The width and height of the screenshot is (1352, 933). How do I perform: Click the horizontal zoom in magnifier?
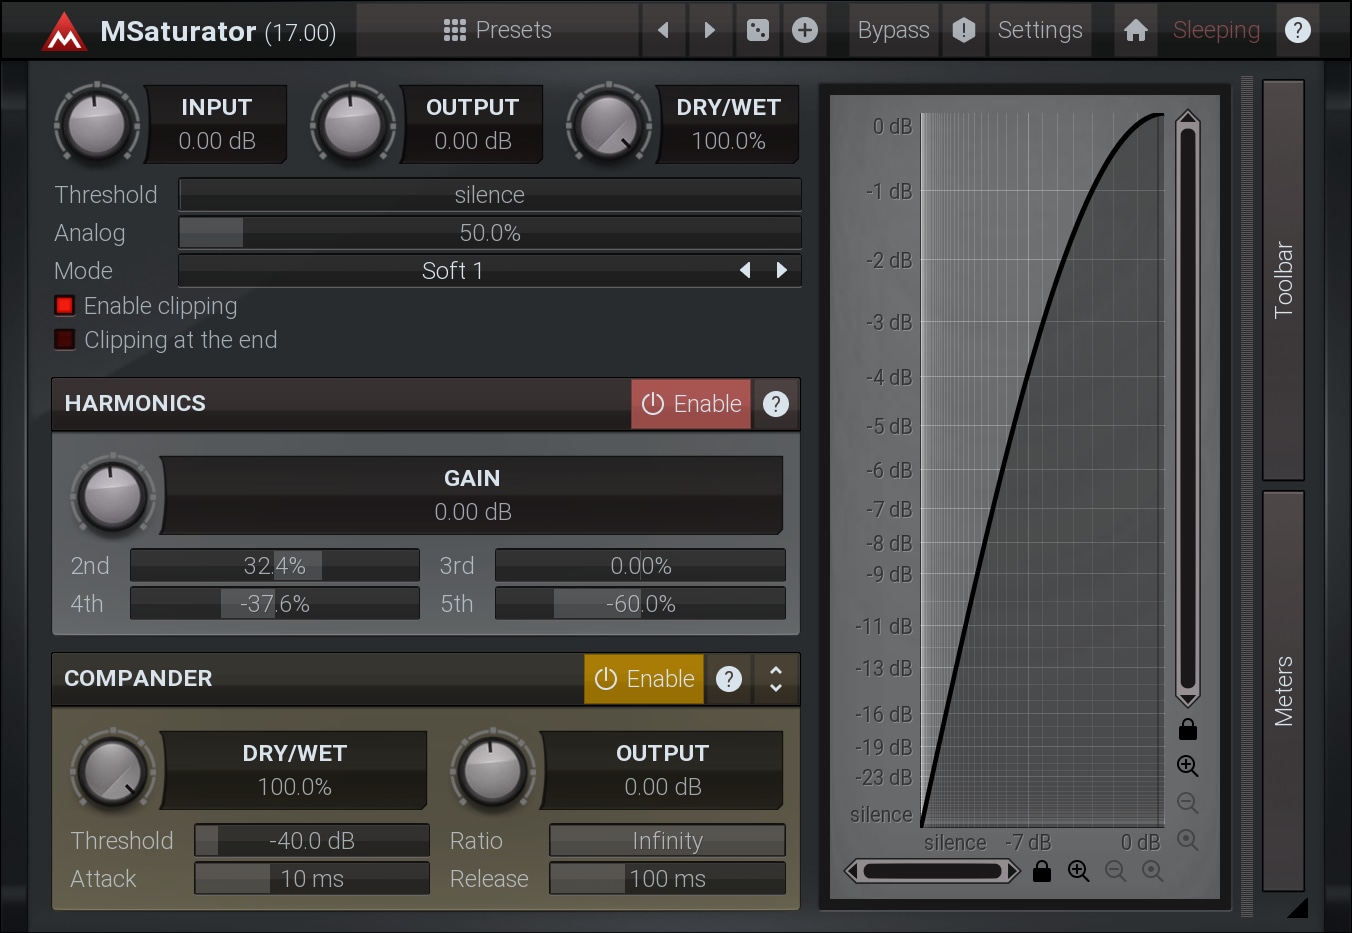pos(1078,871)
